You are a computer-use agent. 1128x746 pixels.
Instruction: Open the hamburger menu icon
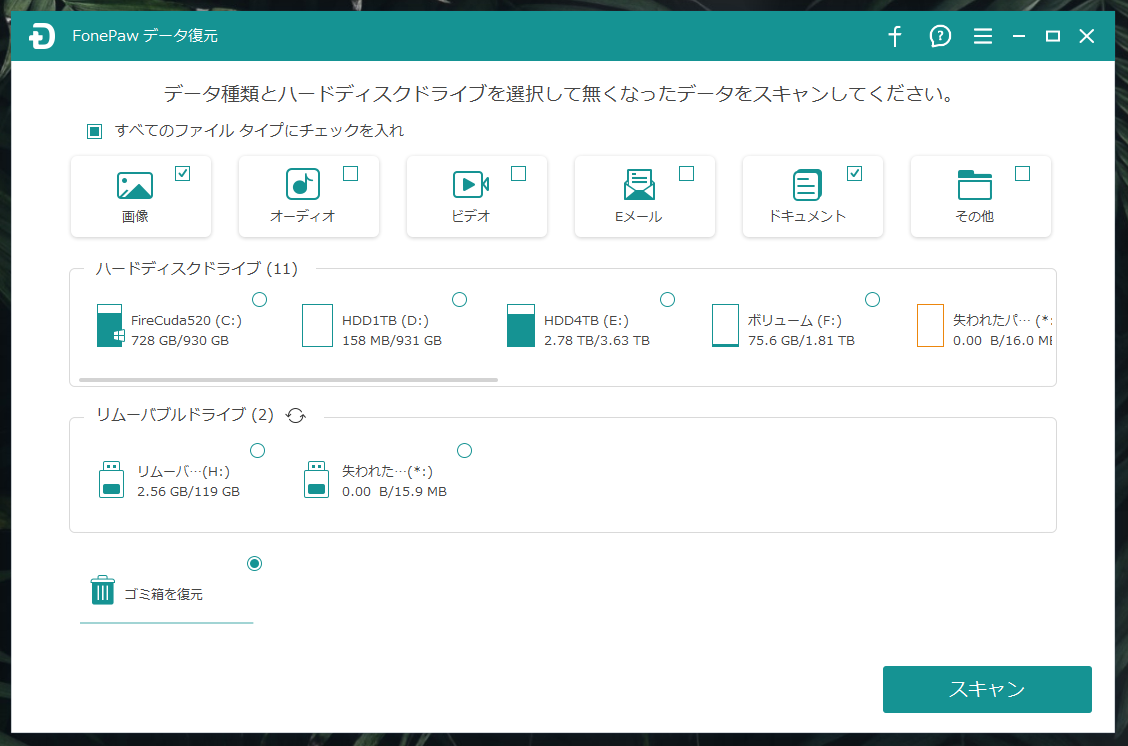pos(983,36)
